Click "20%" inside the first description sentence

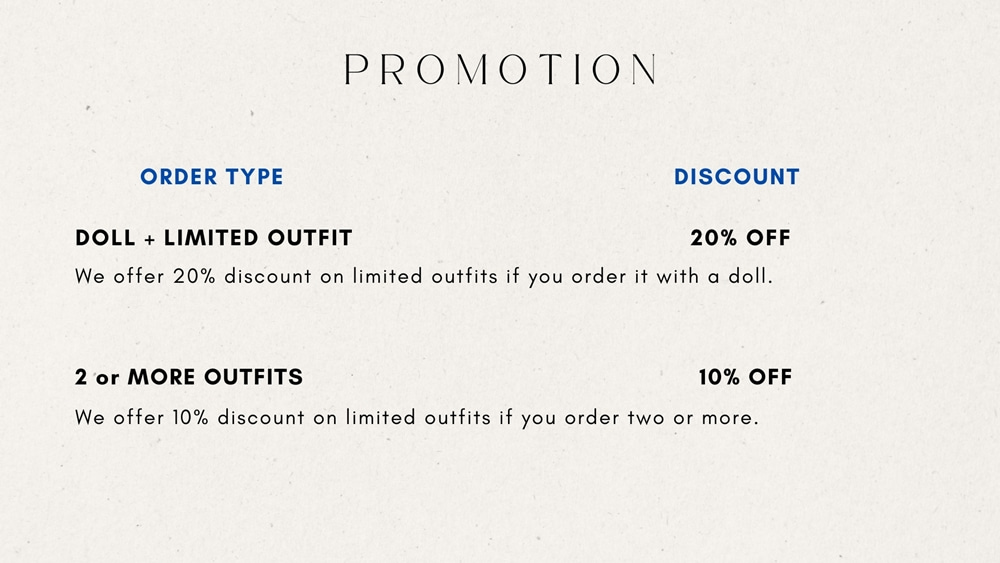click(195, 277)
